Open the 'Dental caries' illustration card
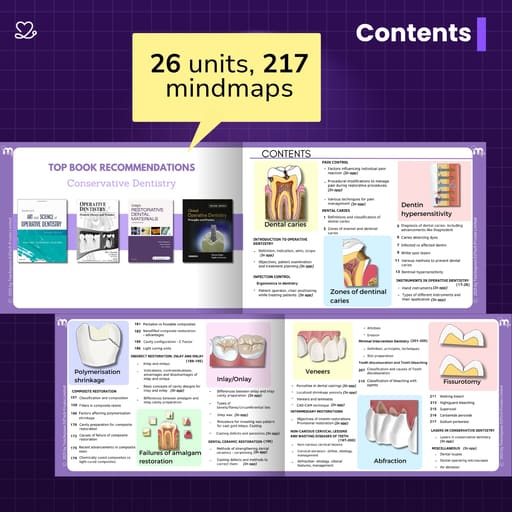Screen dimensions: 512x512 click(x=286, y=196)
